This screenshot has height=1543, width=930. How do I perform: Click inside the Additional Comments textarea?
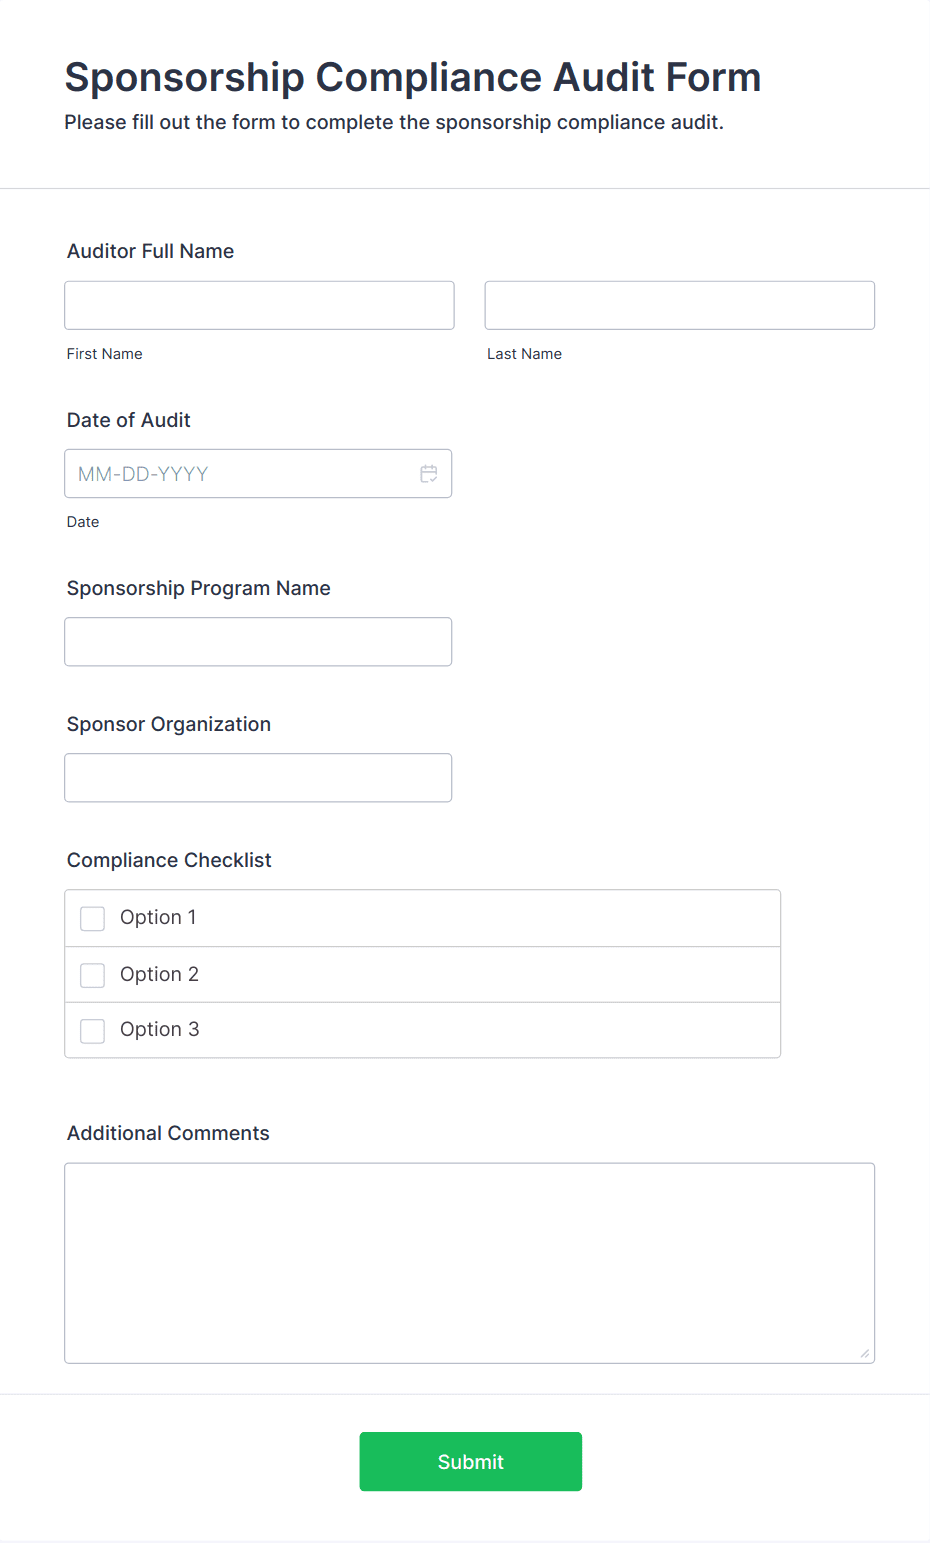click(x=469, y=1262)
